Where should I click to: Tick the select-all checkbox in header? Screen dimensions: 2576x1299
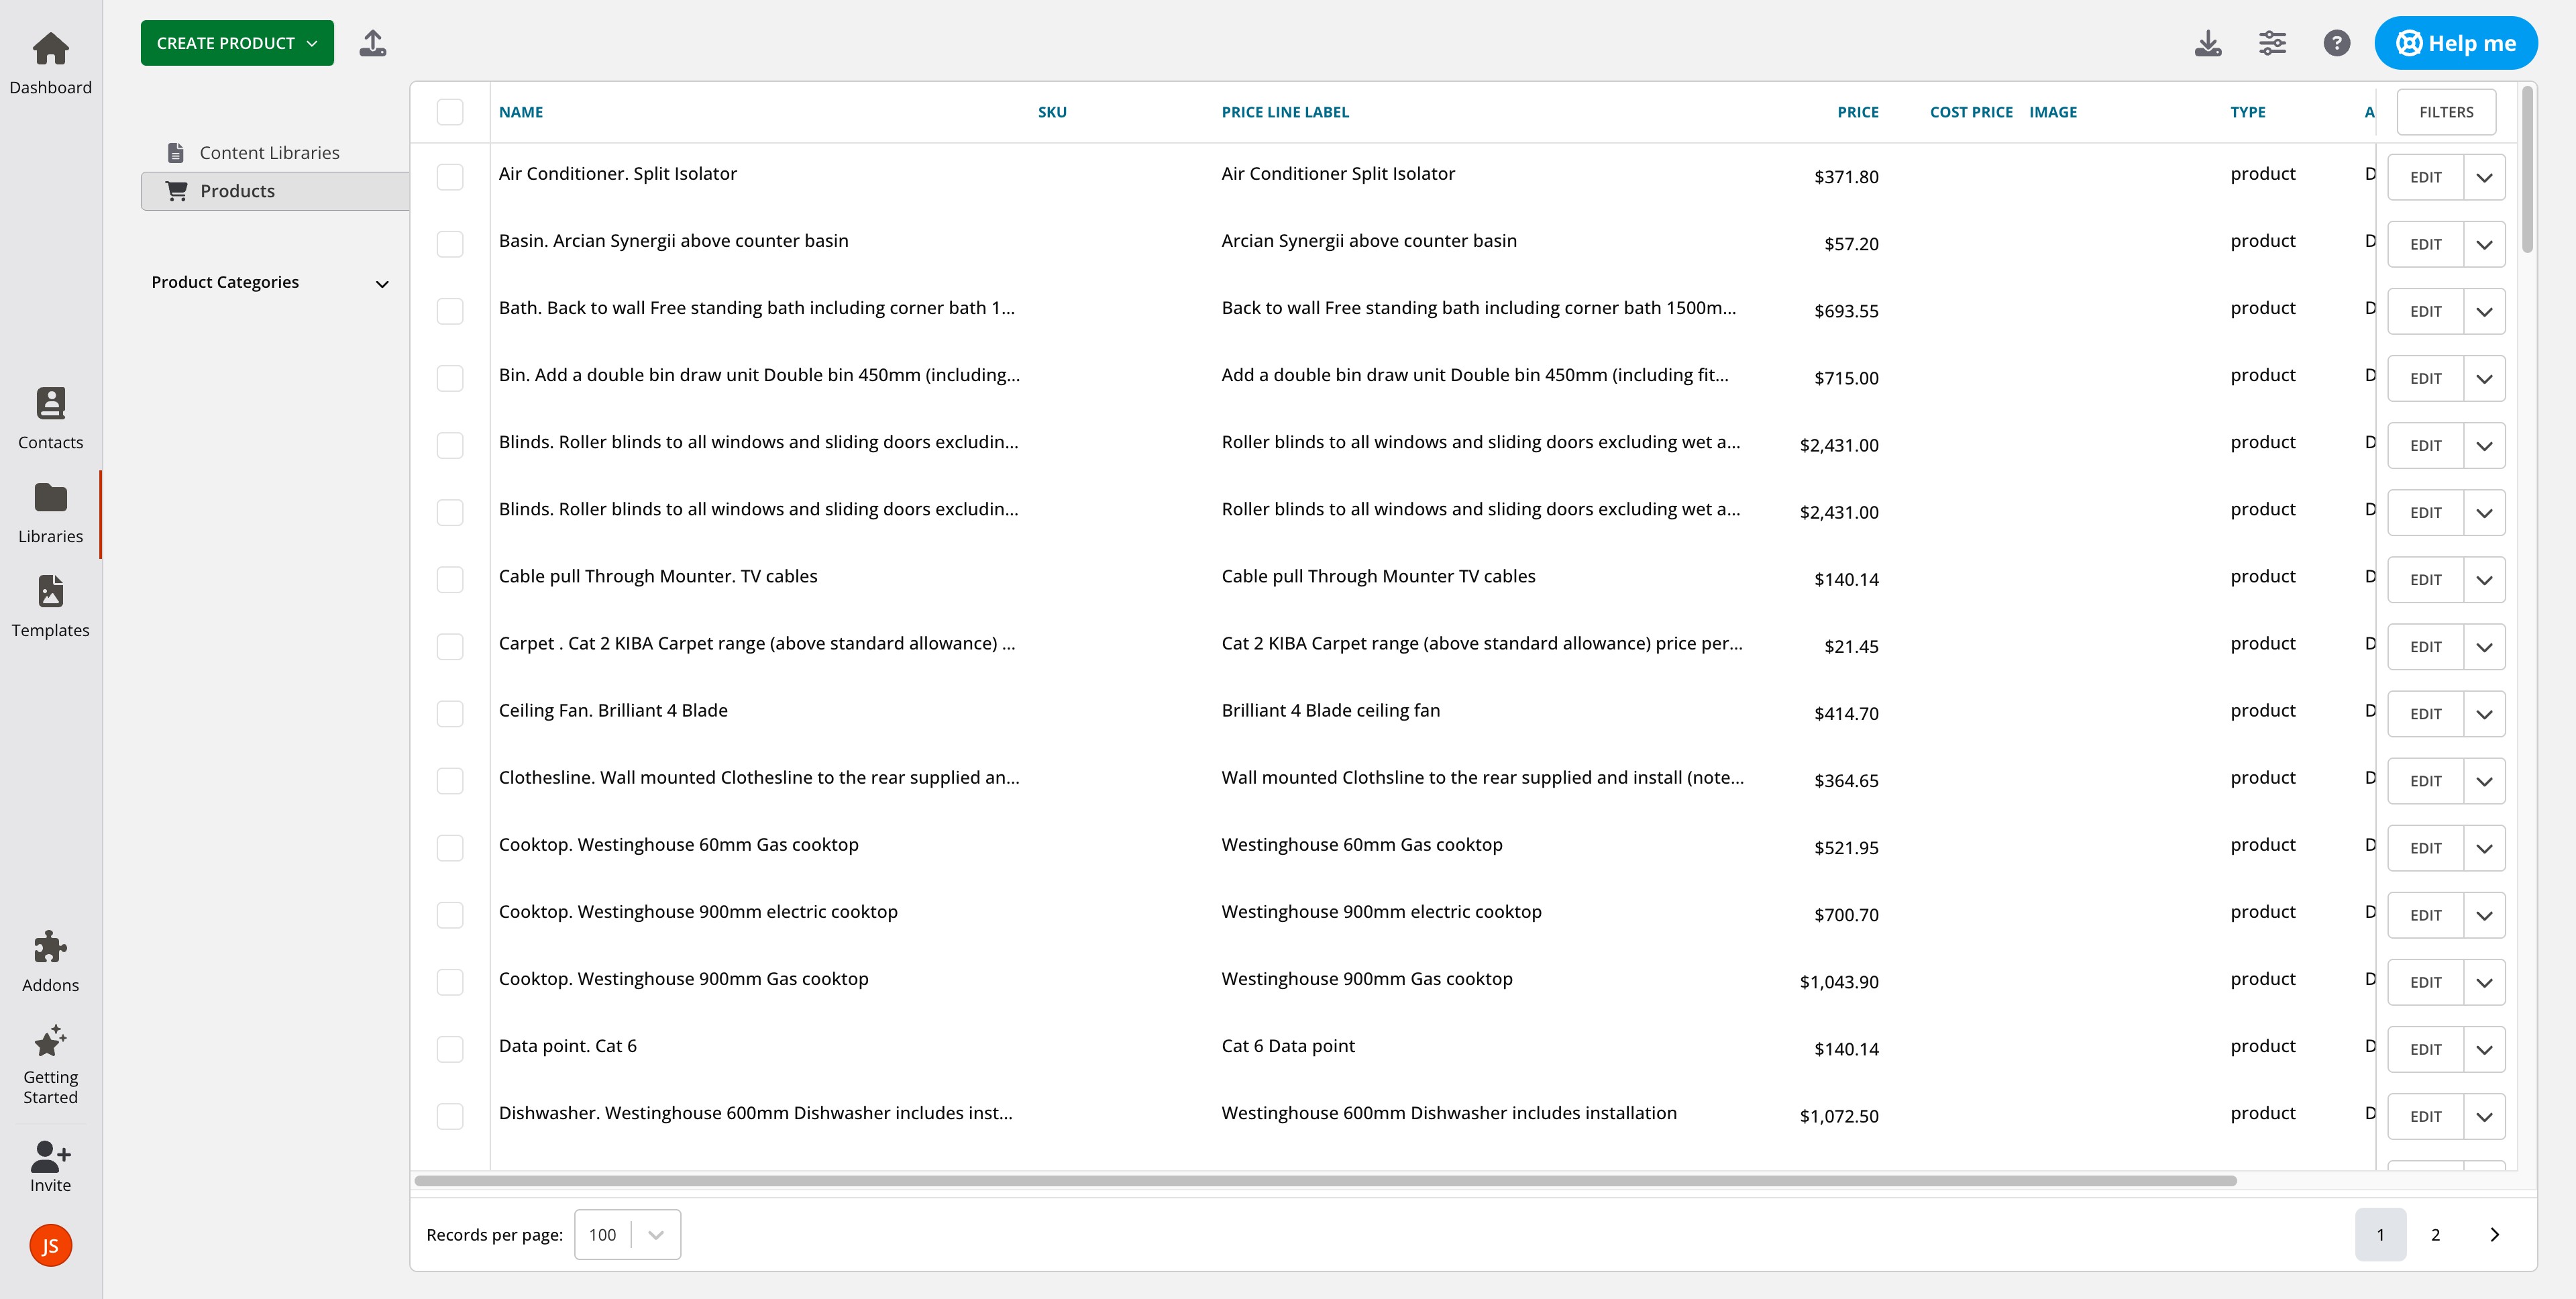pos(450,112)
